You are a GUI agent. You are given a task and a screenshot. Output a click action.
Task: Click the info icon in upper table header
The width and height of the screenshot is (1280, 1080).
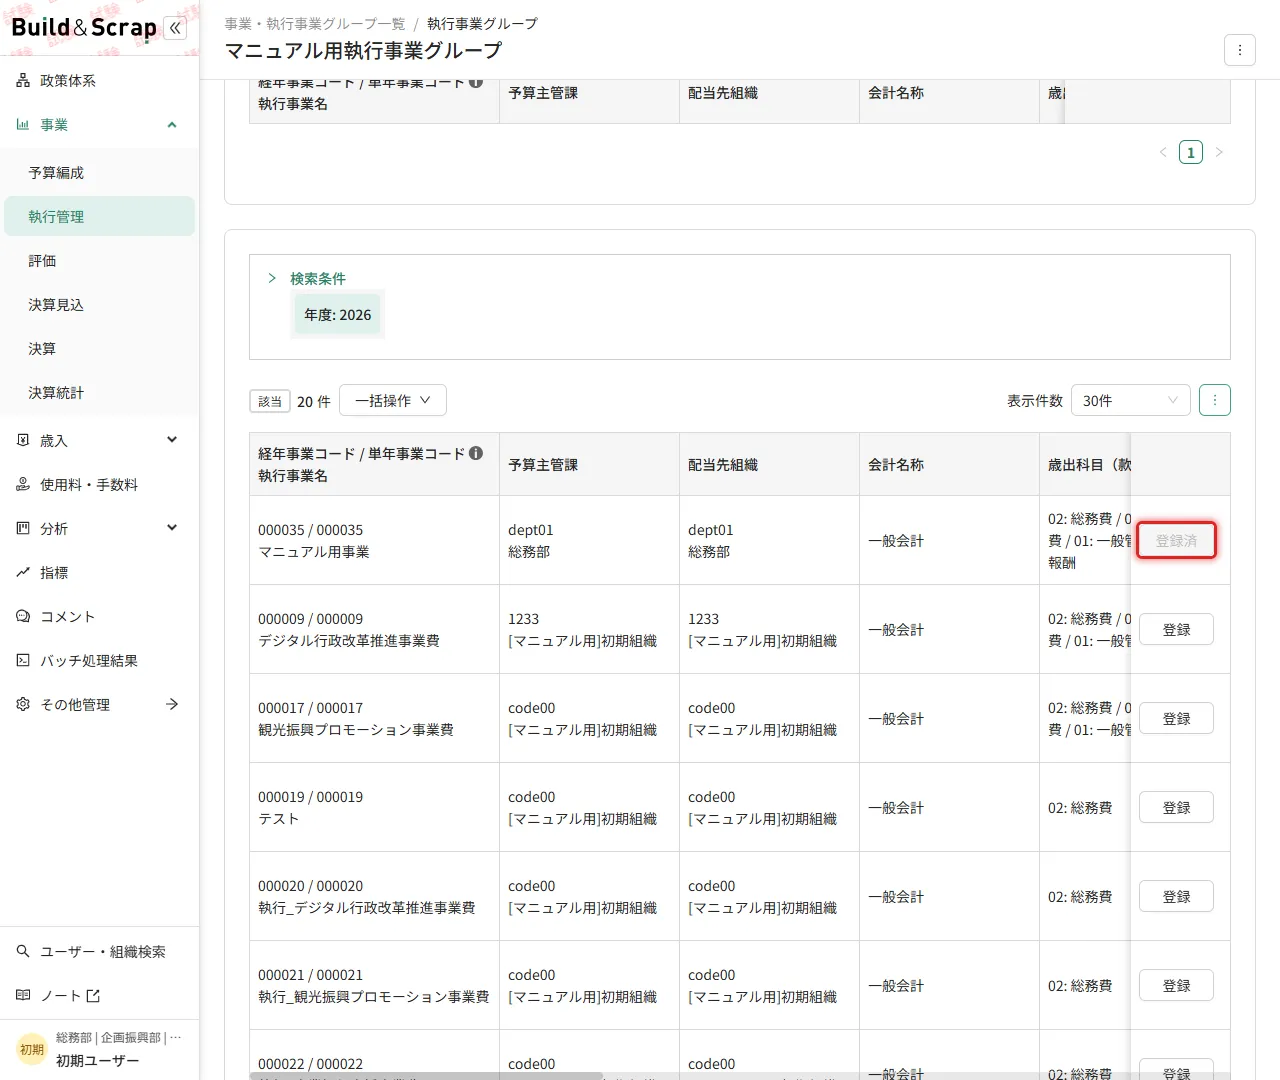pos(476,83)
